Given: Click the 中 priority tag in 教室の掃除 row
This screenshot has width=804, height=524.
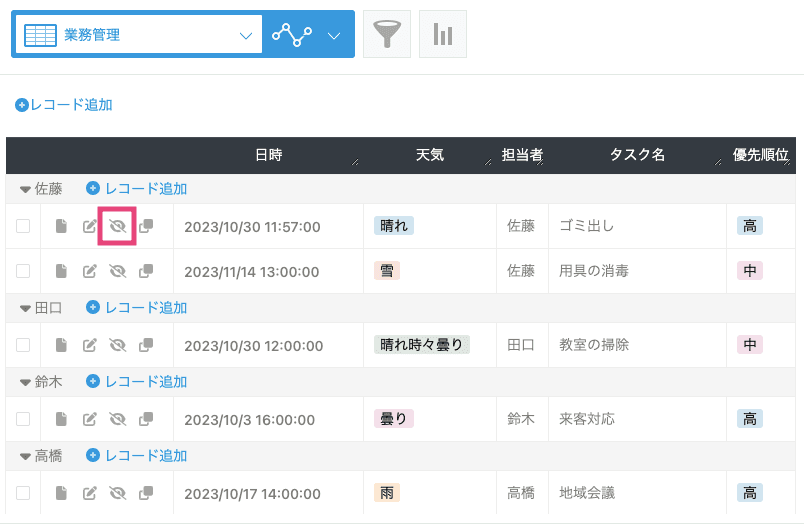Looking at the screenshot, I should coord(750,345).
